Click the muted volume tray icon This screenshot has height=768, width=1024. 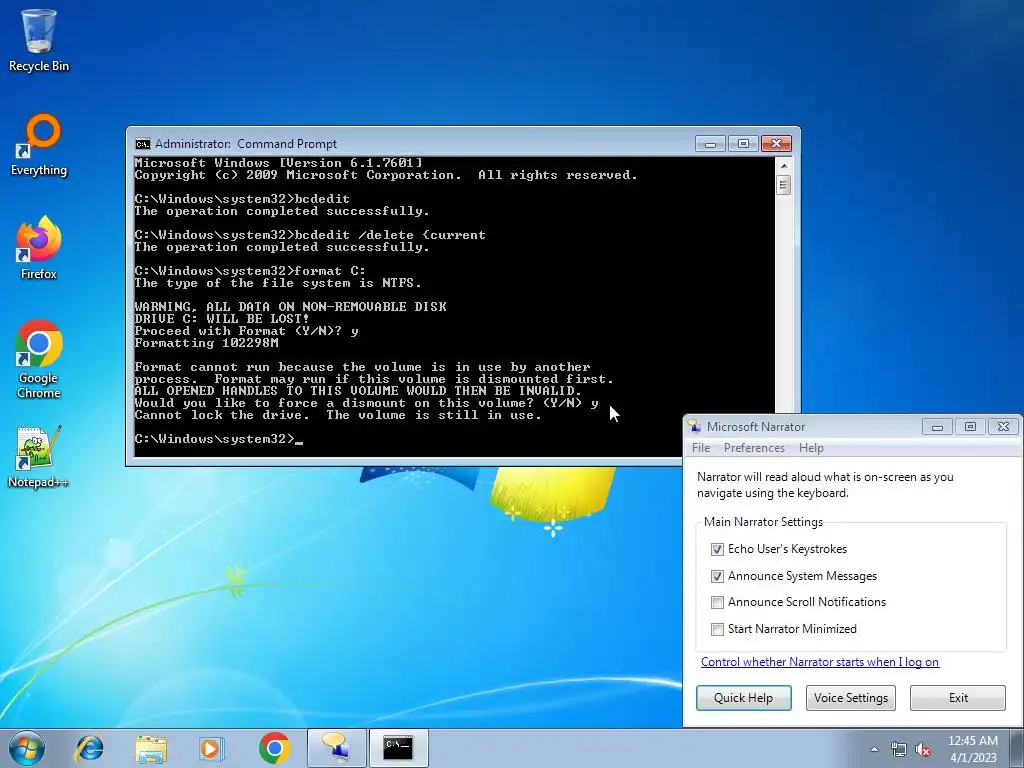(x=923, y=750)
